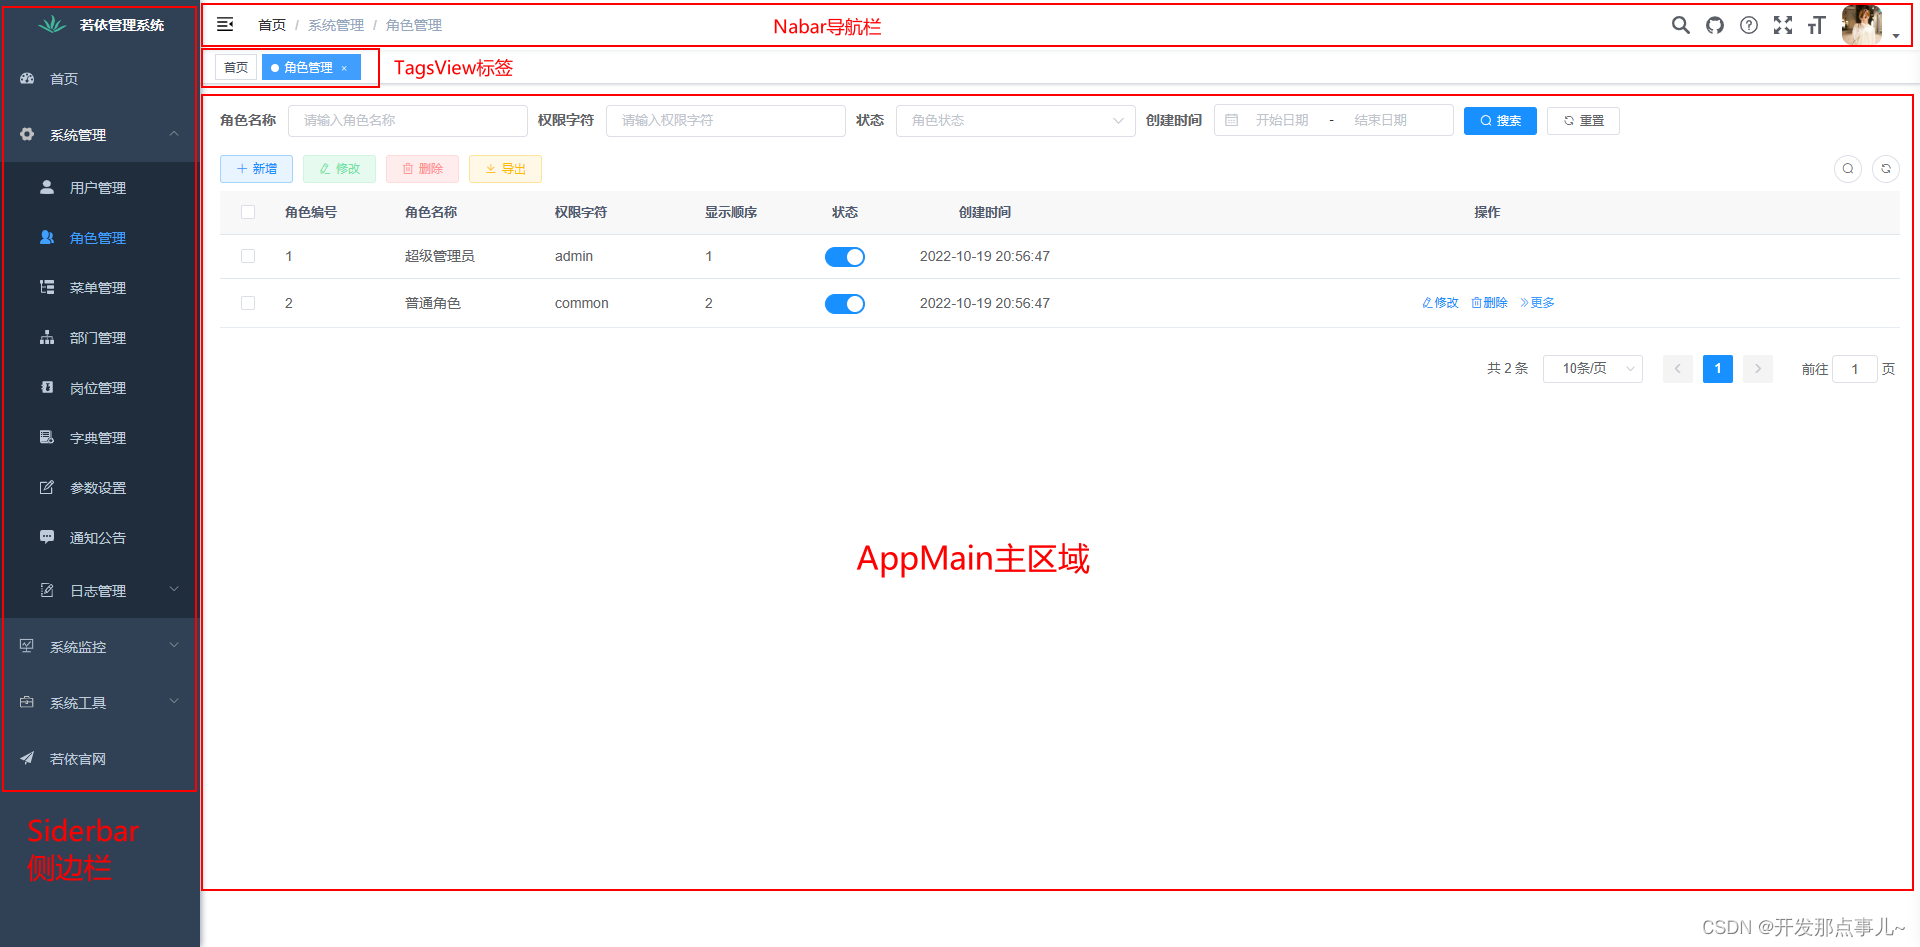The image size is (1920, 947).
Task: Open the avatar dropdown caret
Action: tap(1896, 36)
